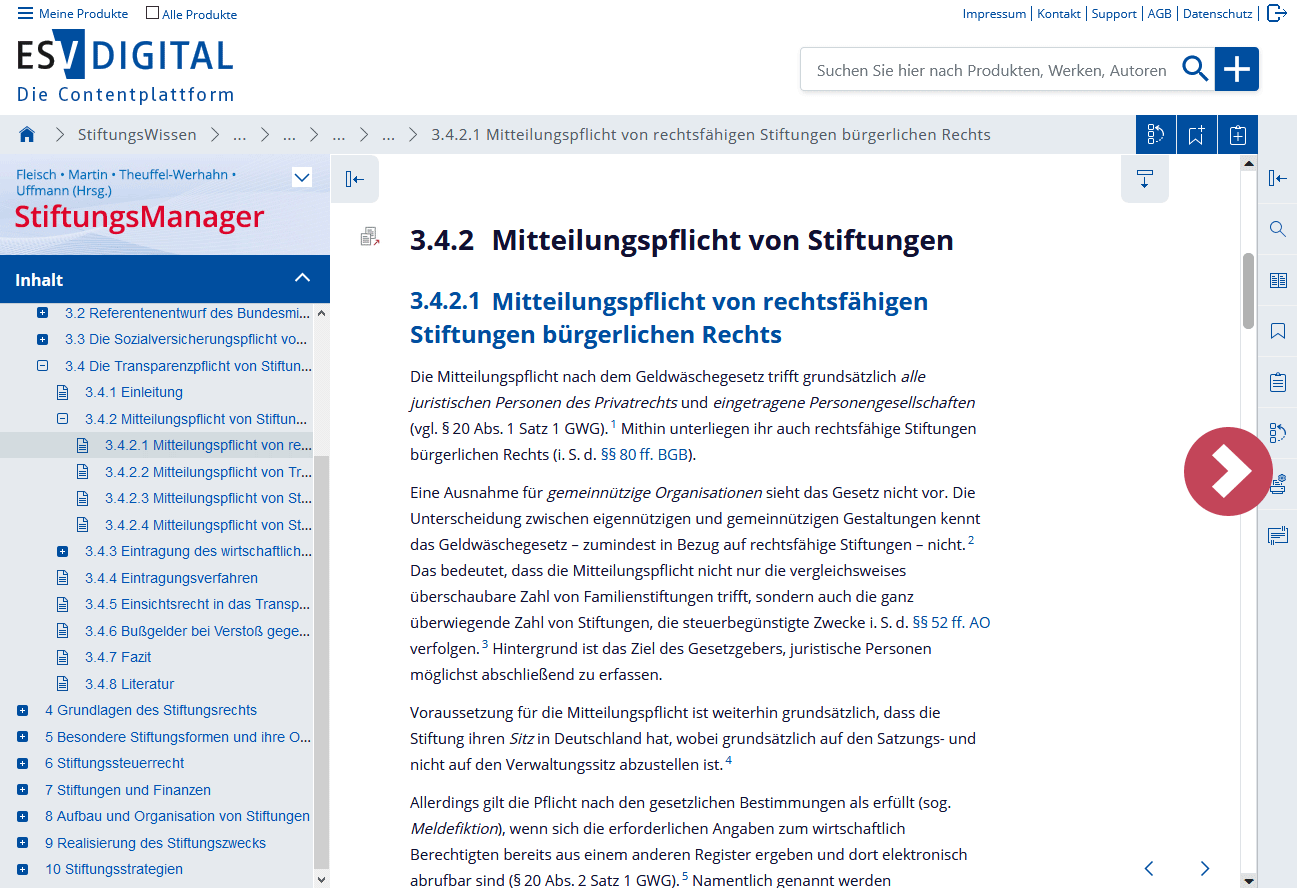Expand 4 Grundlagen des Stiftungsrechts node
Viewport: 1297px width, 888px height.
22,710
